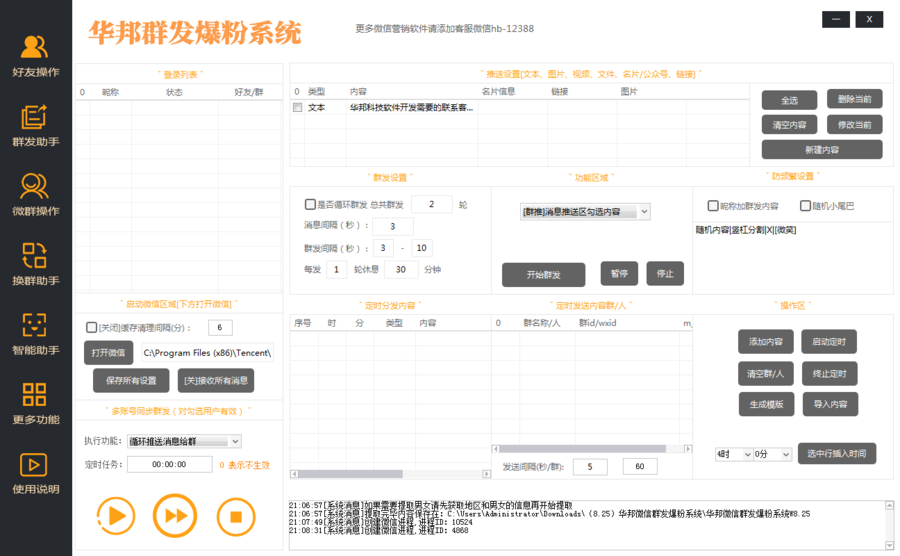900x556 pixels.
Task: Click the 状态 column header in 登录列表
Action: 174,92
